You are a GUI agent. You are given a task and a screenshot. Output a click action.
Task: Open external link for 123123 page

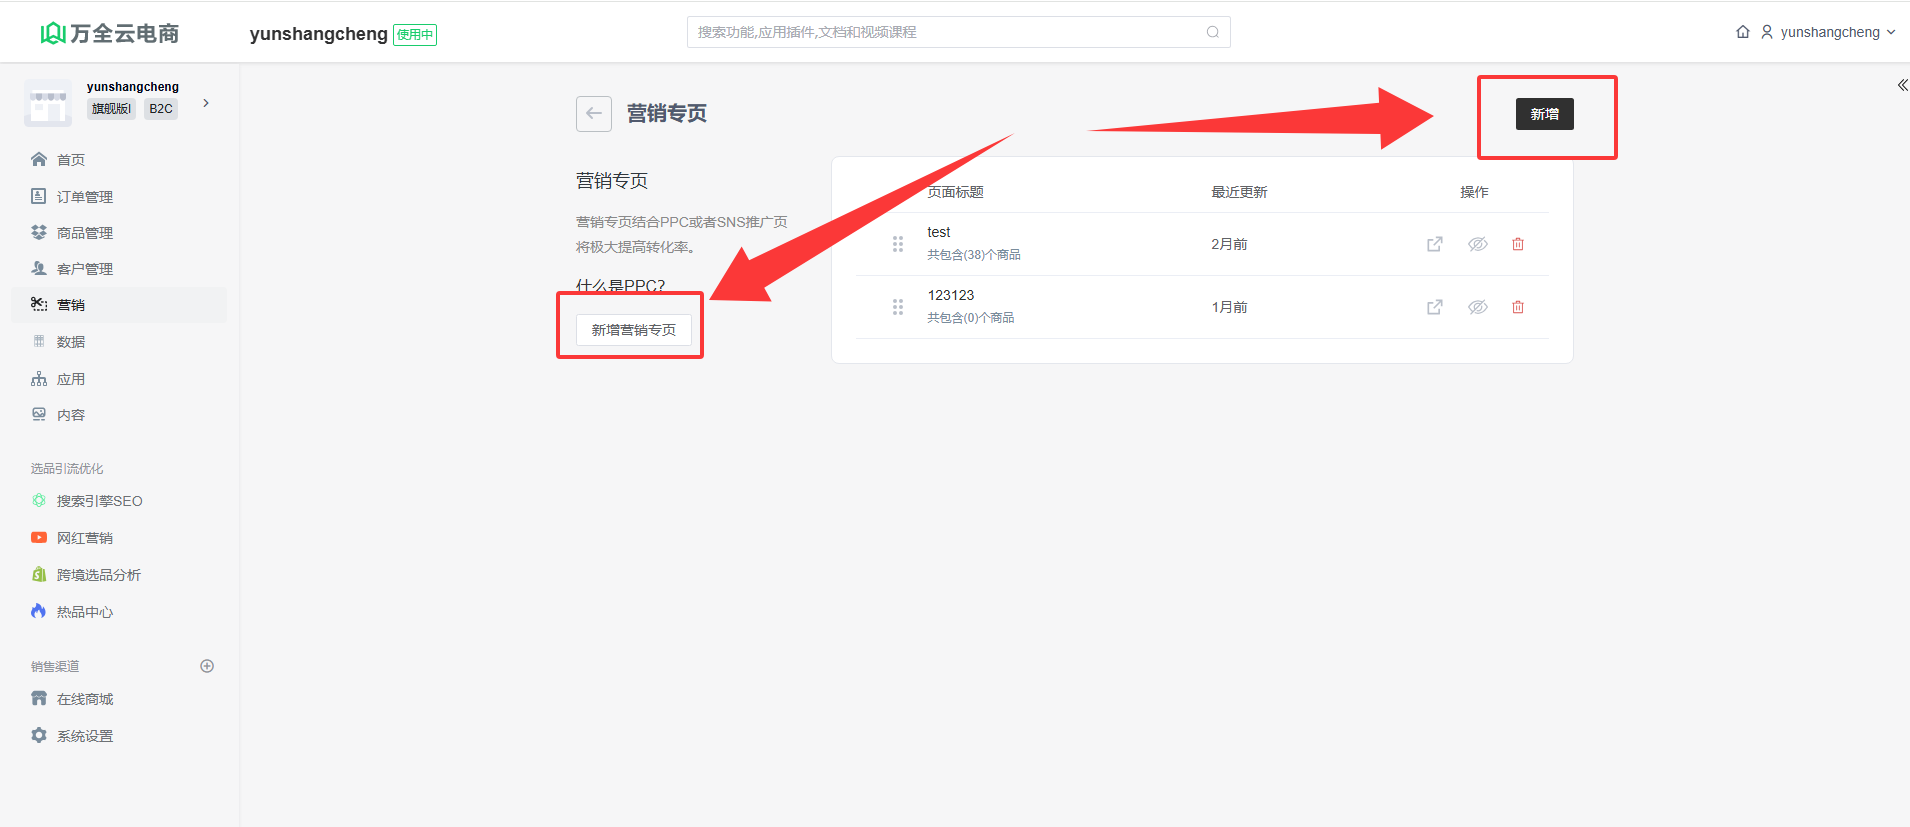point(1434,307)
